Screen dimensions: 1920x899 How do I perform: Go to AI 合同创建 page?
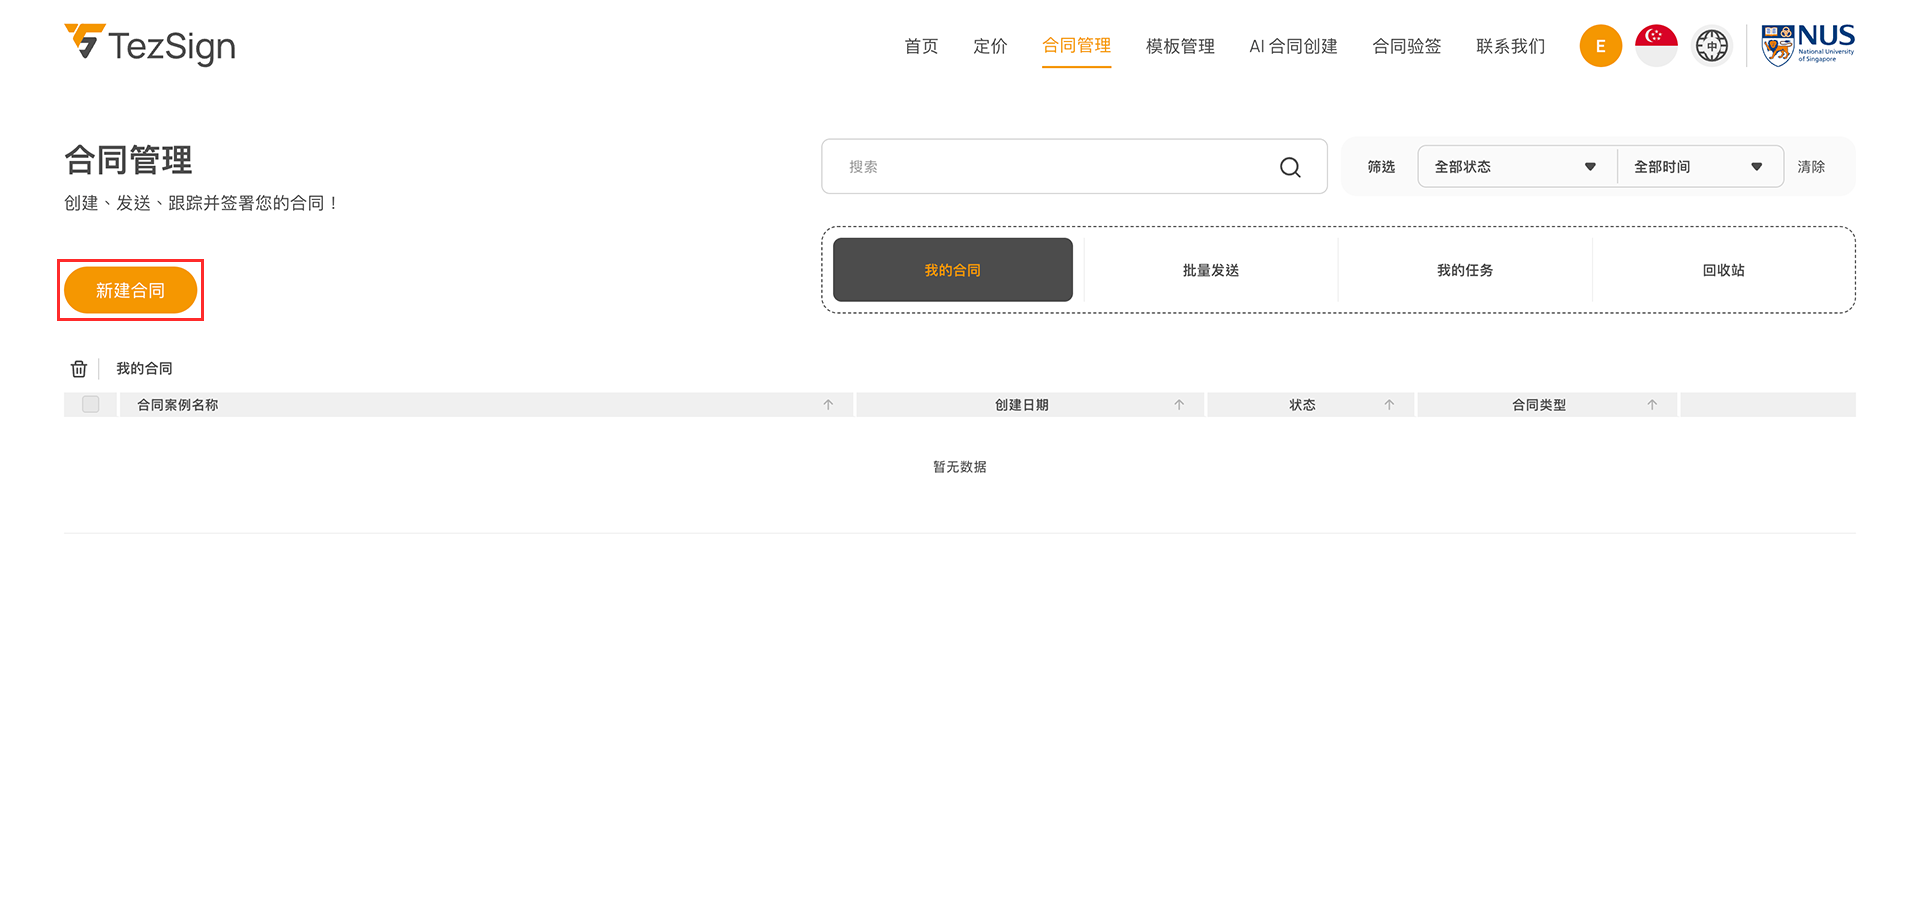point(1293,46)
